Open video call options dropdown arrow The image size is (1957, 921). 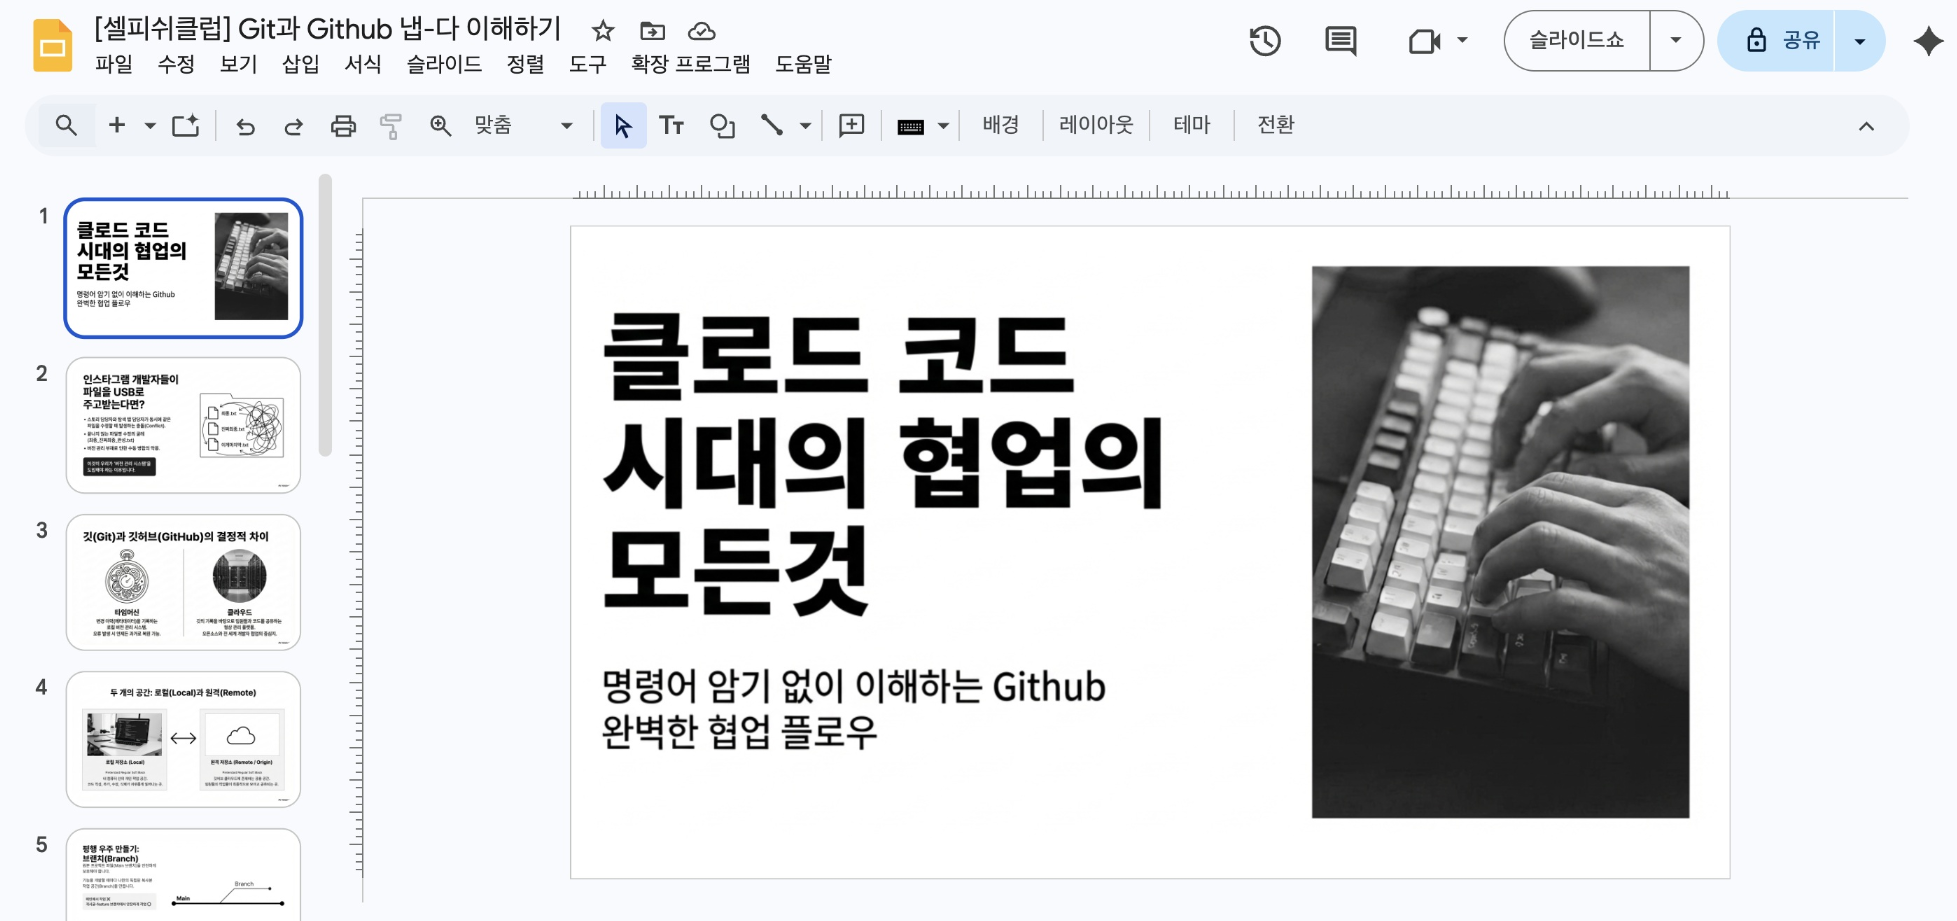pos(1462,41)
